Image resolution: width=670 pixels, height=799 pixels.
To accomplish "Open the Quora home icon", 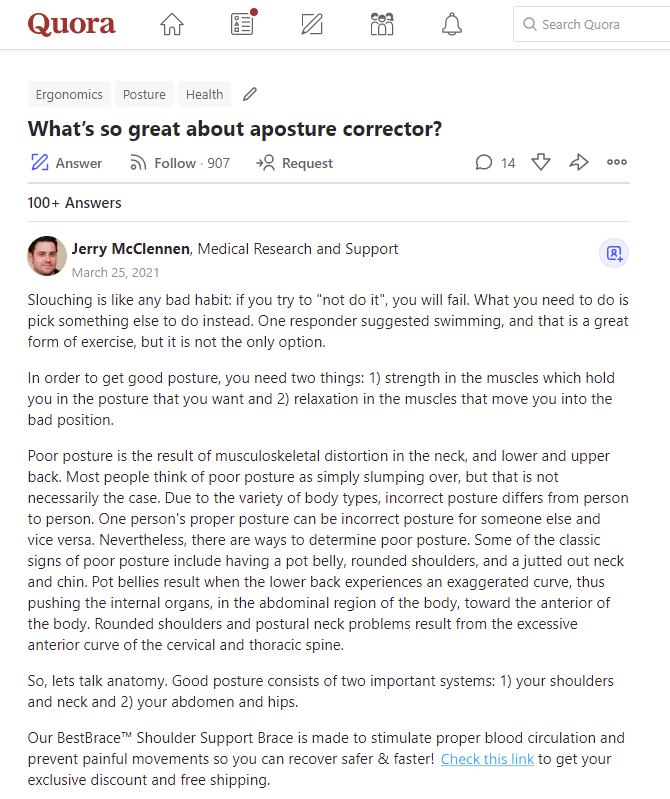I will [x=172, y=24].
